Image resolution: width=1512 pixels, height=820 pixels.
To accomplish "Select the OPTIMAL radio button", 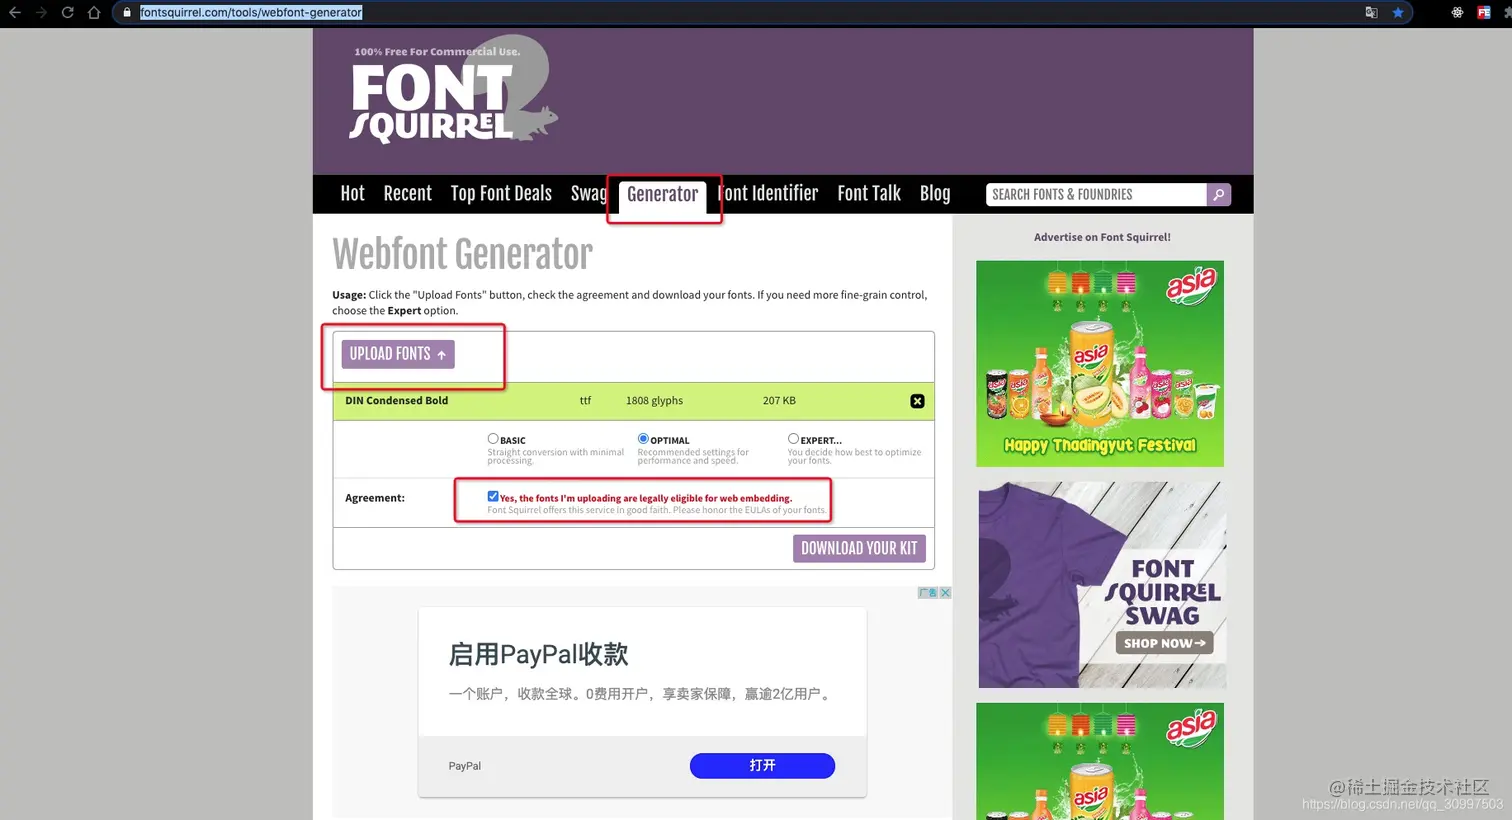I will pyautogui.click(x=643, y=439).
